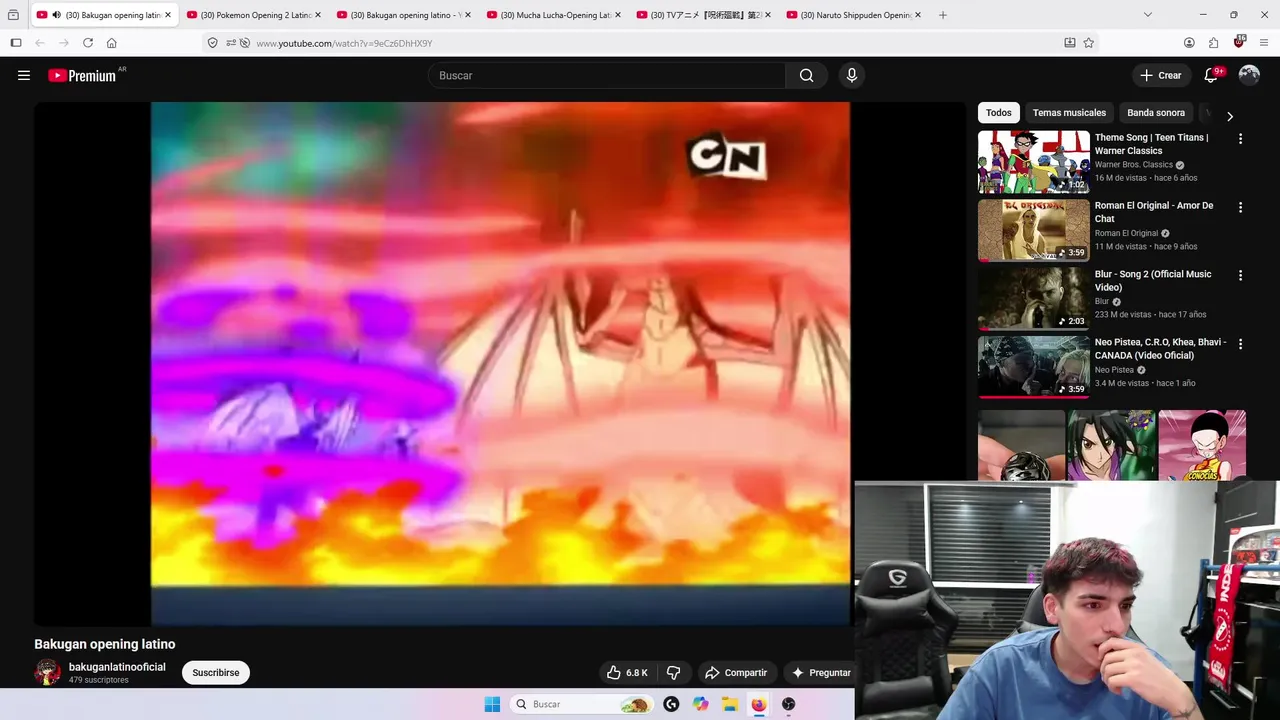The height and width of the screenshot is (720, 1280).
Task: List all tabs dropdown arrow
Action: (1147, 15)
